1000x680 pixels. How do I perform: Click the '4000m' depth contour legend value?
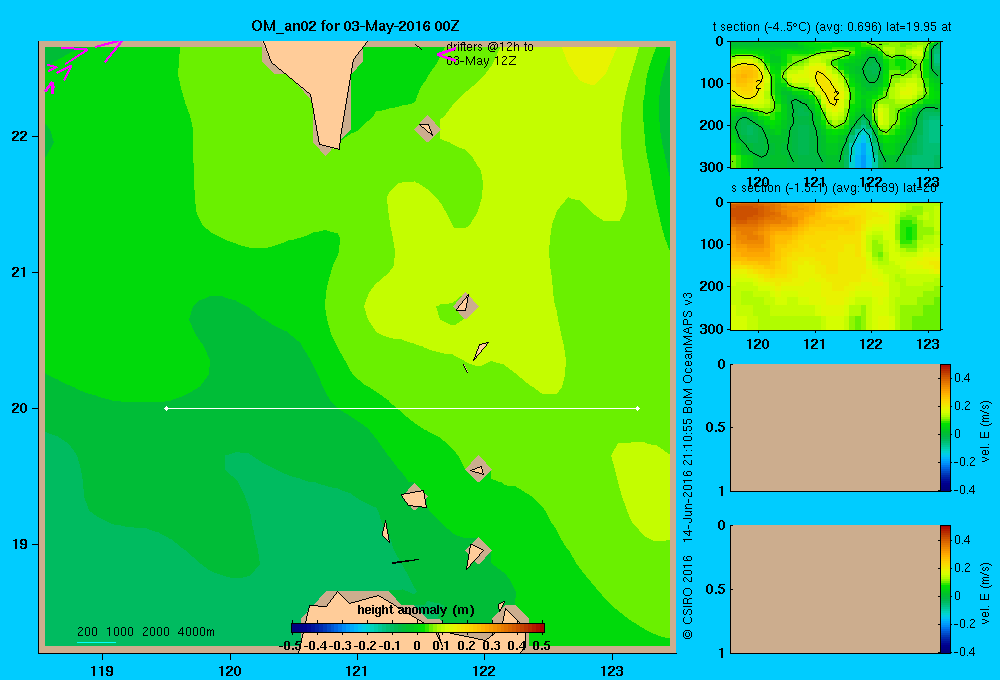196,632
